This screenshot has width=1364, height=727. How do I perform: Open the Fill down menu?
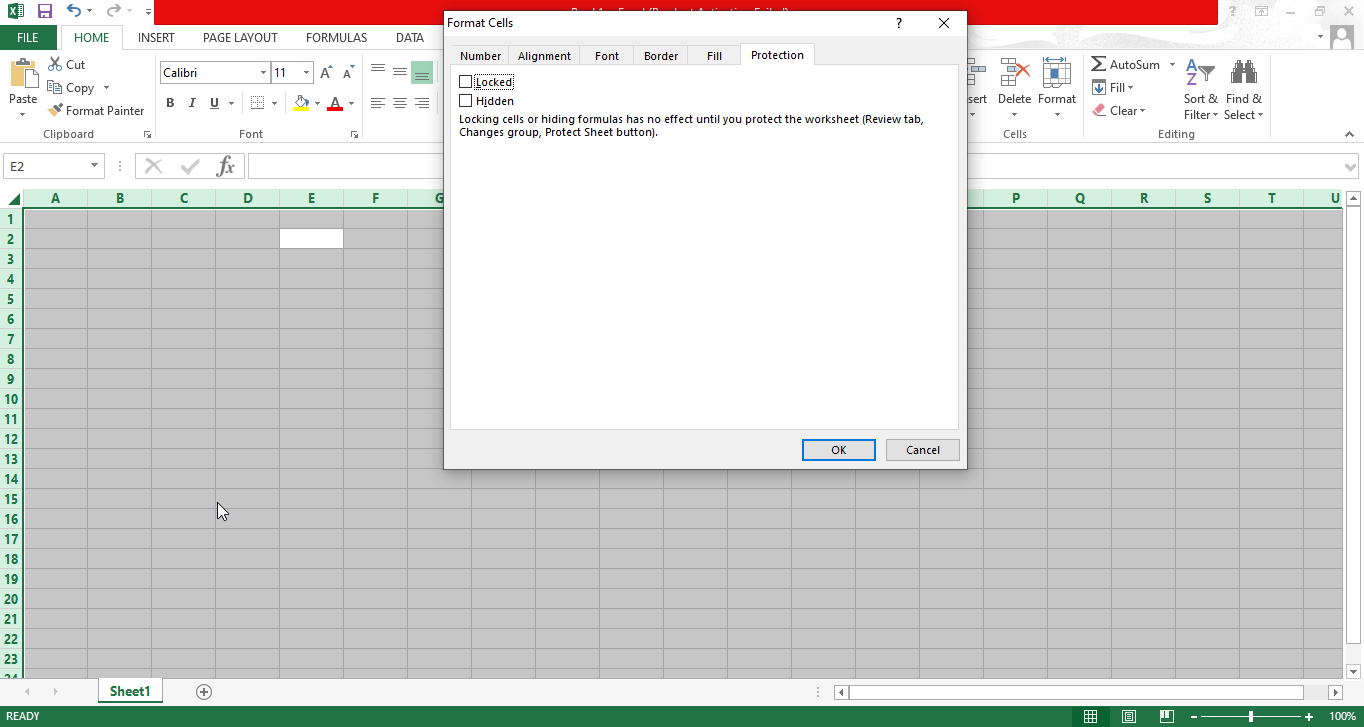[1112, 87]
